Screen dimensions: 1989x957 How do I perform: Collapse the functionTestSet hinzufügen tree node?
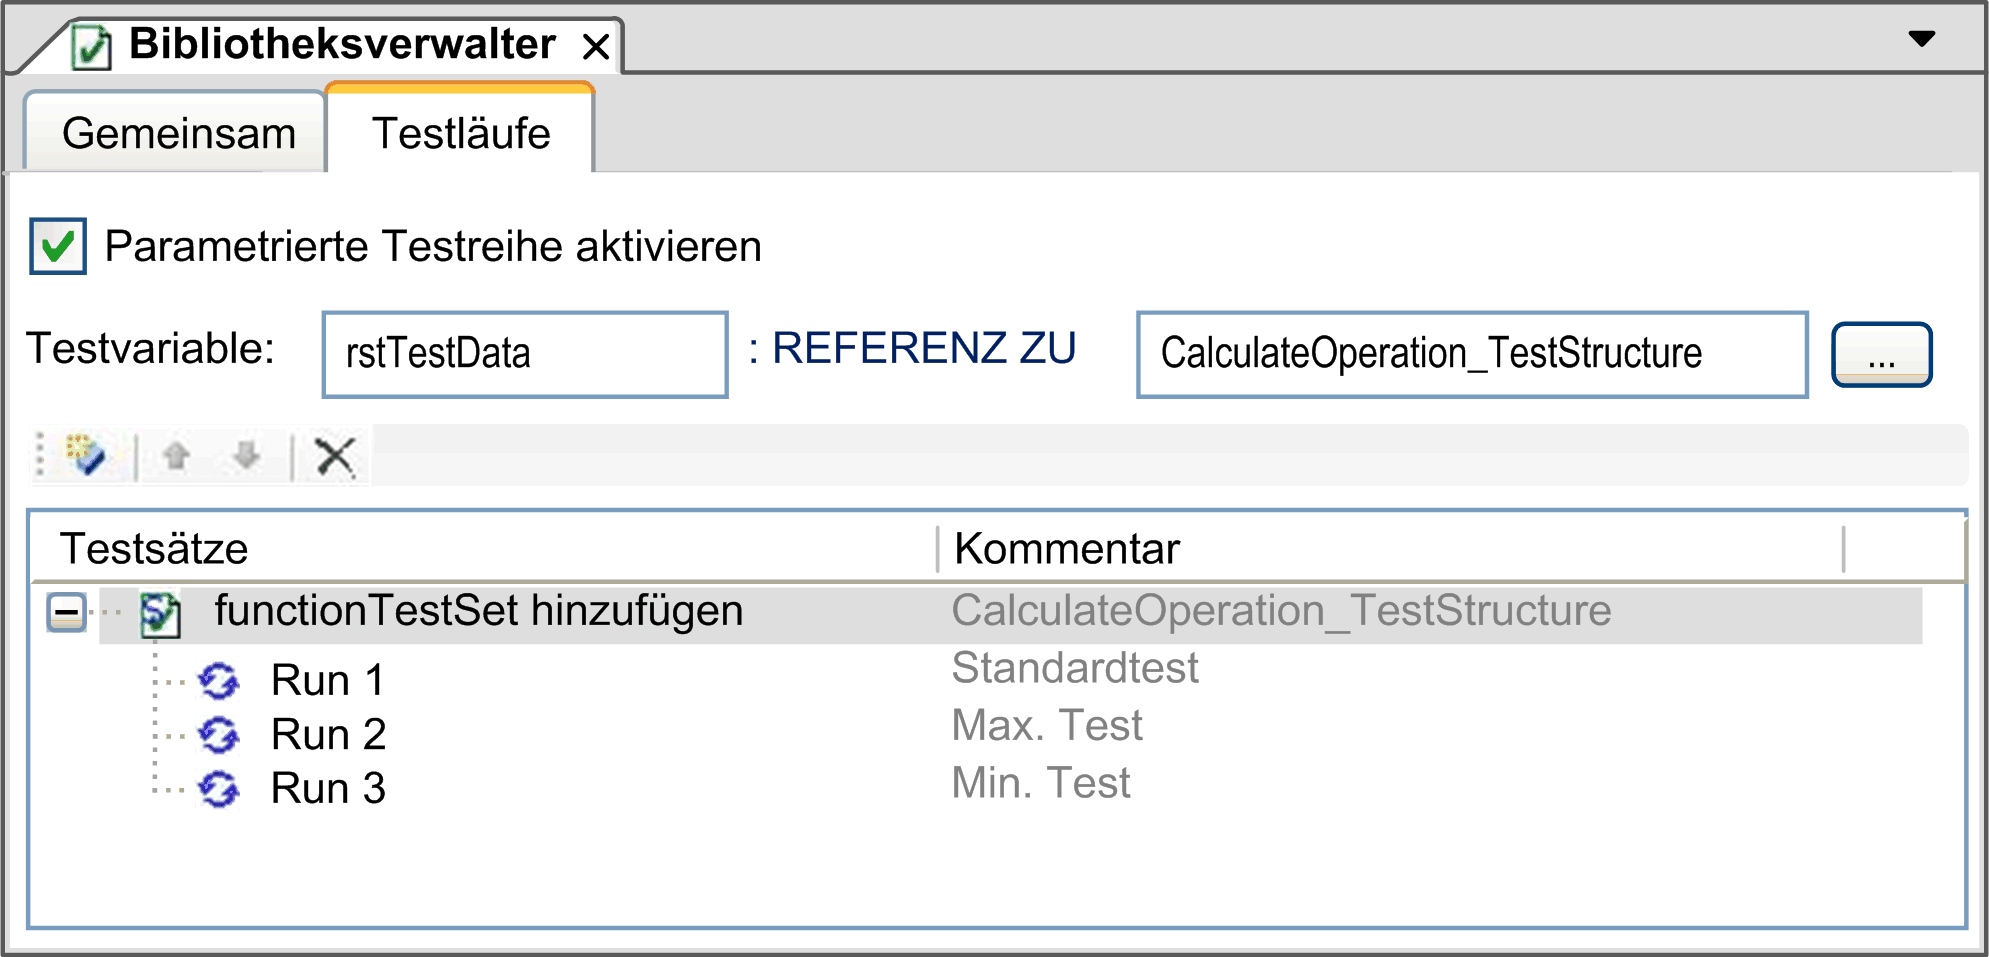tap(67, 610)
